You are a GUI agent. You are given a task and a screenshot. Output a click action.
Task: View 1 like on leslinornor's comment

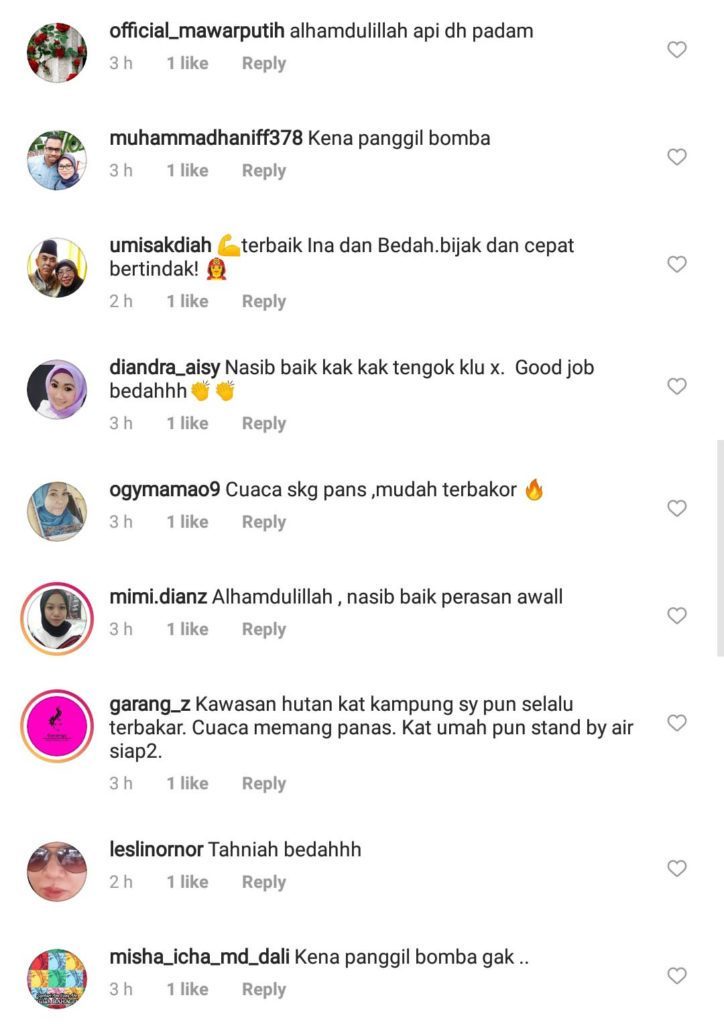[x=187, y=882]
